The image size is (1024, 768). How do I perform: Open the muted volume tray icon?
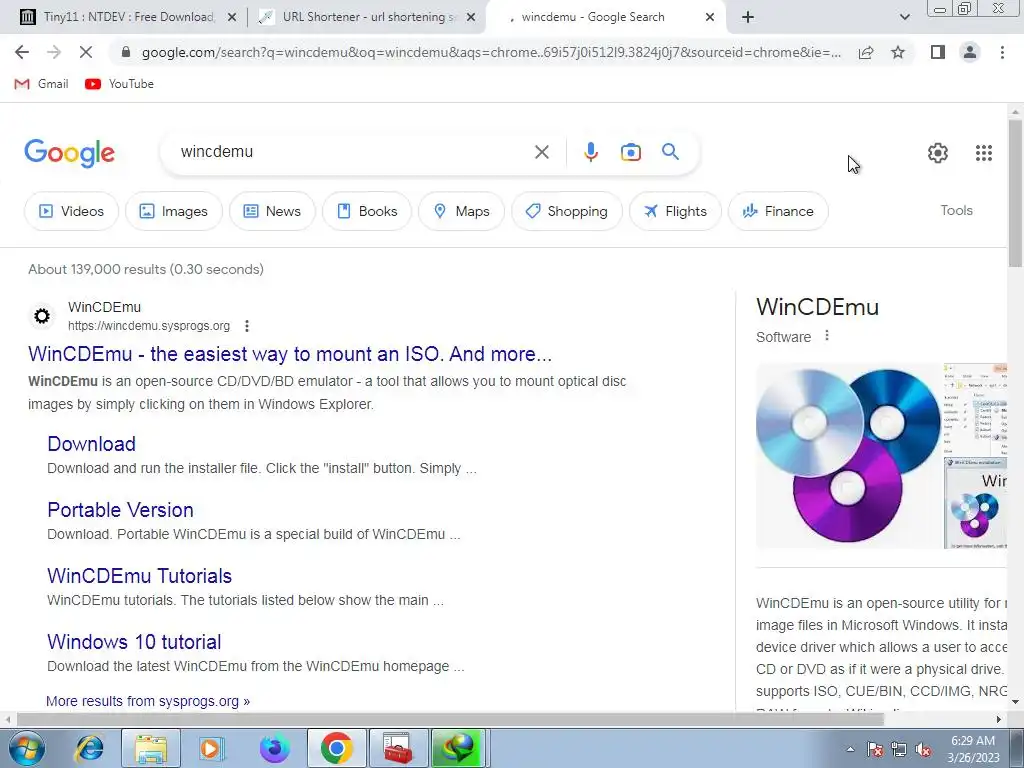pos(923,750)
